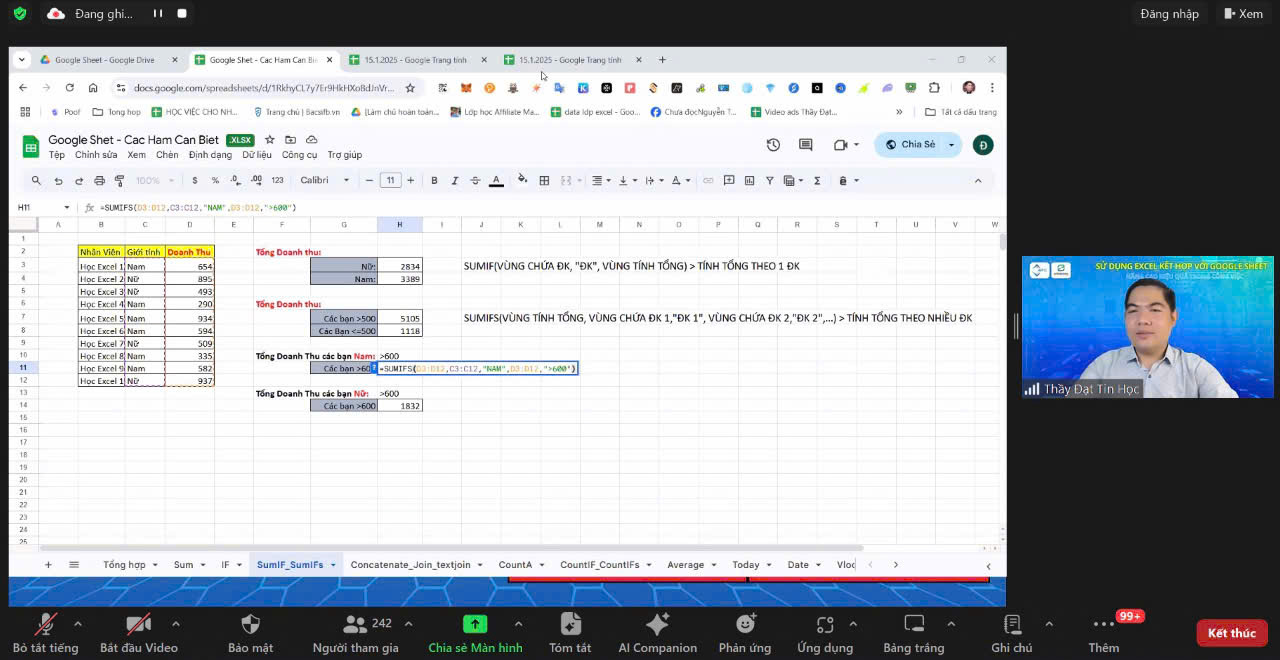Open the horizontal align dropdown
The width and height of the screenshot is (1280, 660).
(x=601, y=181)
